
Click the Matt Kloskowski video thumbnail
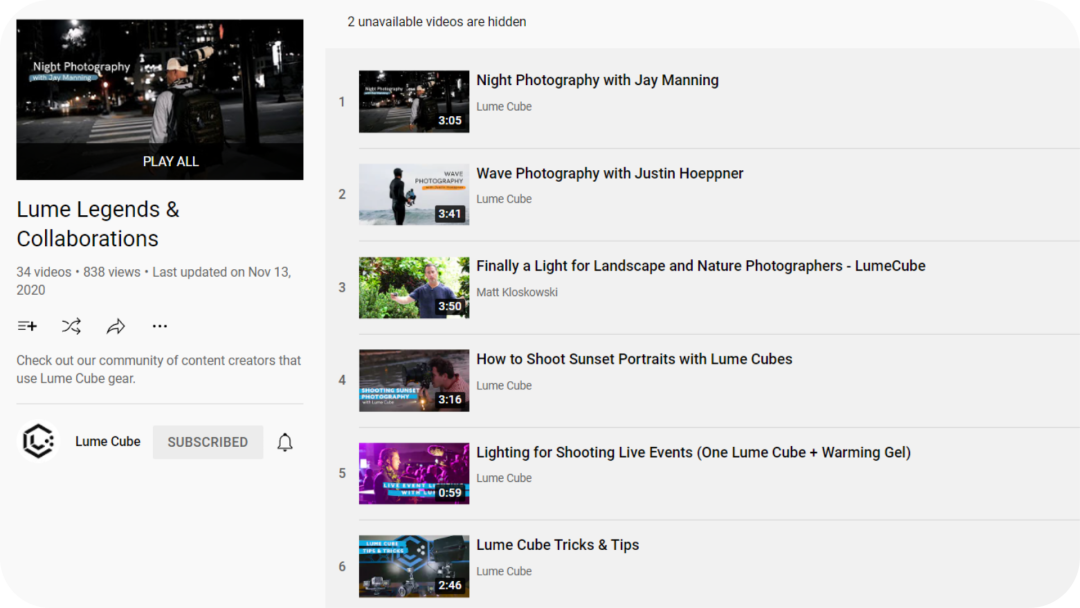(414, 288)
